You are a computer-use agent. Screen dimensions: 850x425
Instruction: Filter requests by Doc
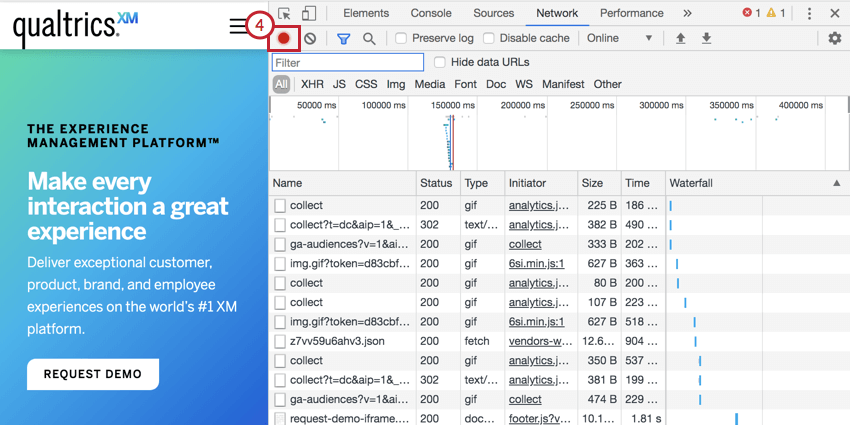pyautogui.click(x=496, y=84)
